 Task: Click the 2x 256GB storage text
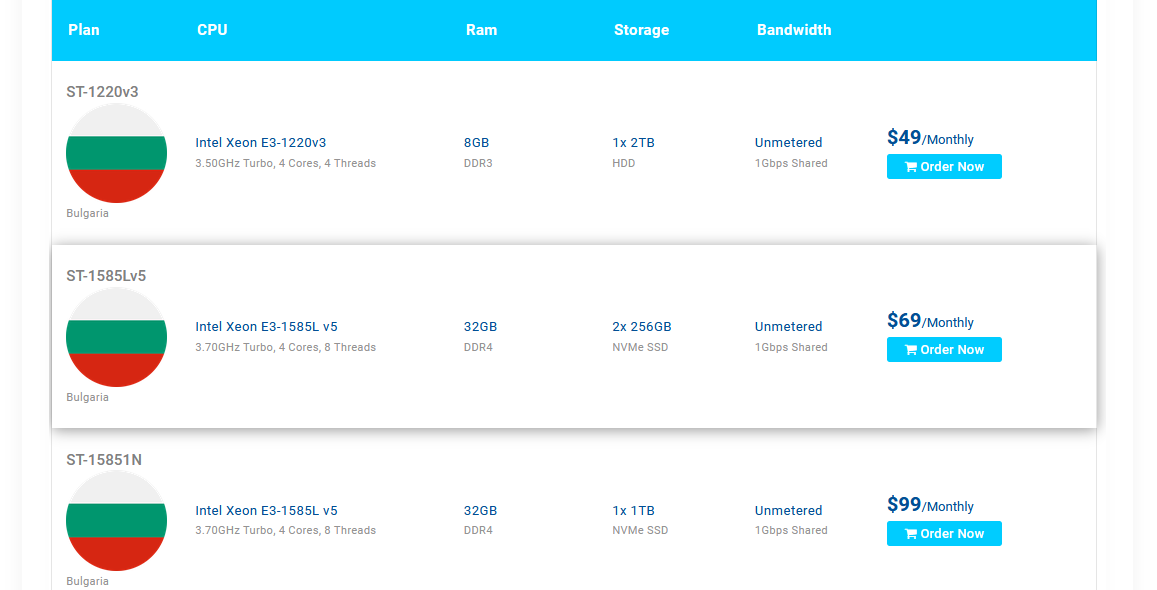[x=642, y=327]
